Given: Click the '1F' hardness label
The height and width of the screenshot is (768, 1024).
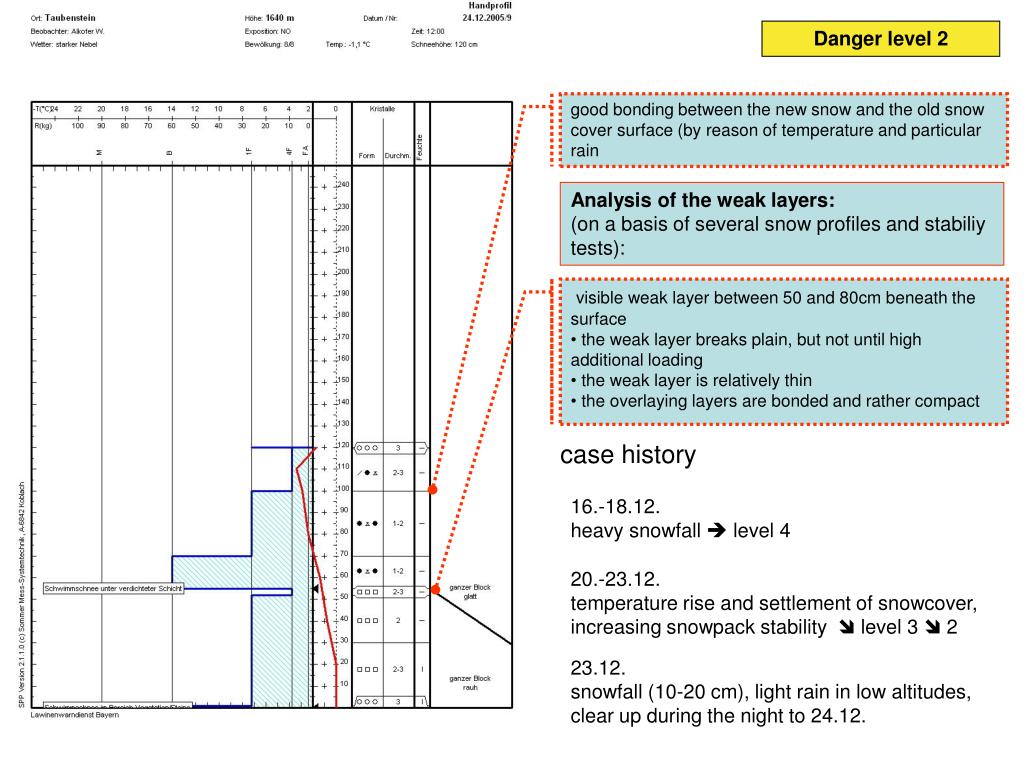Looking at the screenshot, I should (x=249, y=152).
